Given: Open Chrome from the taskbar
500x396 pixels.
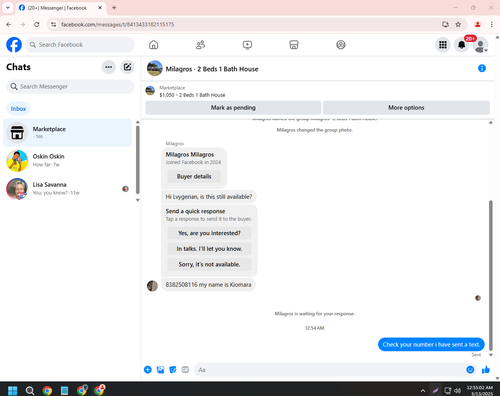Looking at the screenshot, I should click(x=47, y=390).
